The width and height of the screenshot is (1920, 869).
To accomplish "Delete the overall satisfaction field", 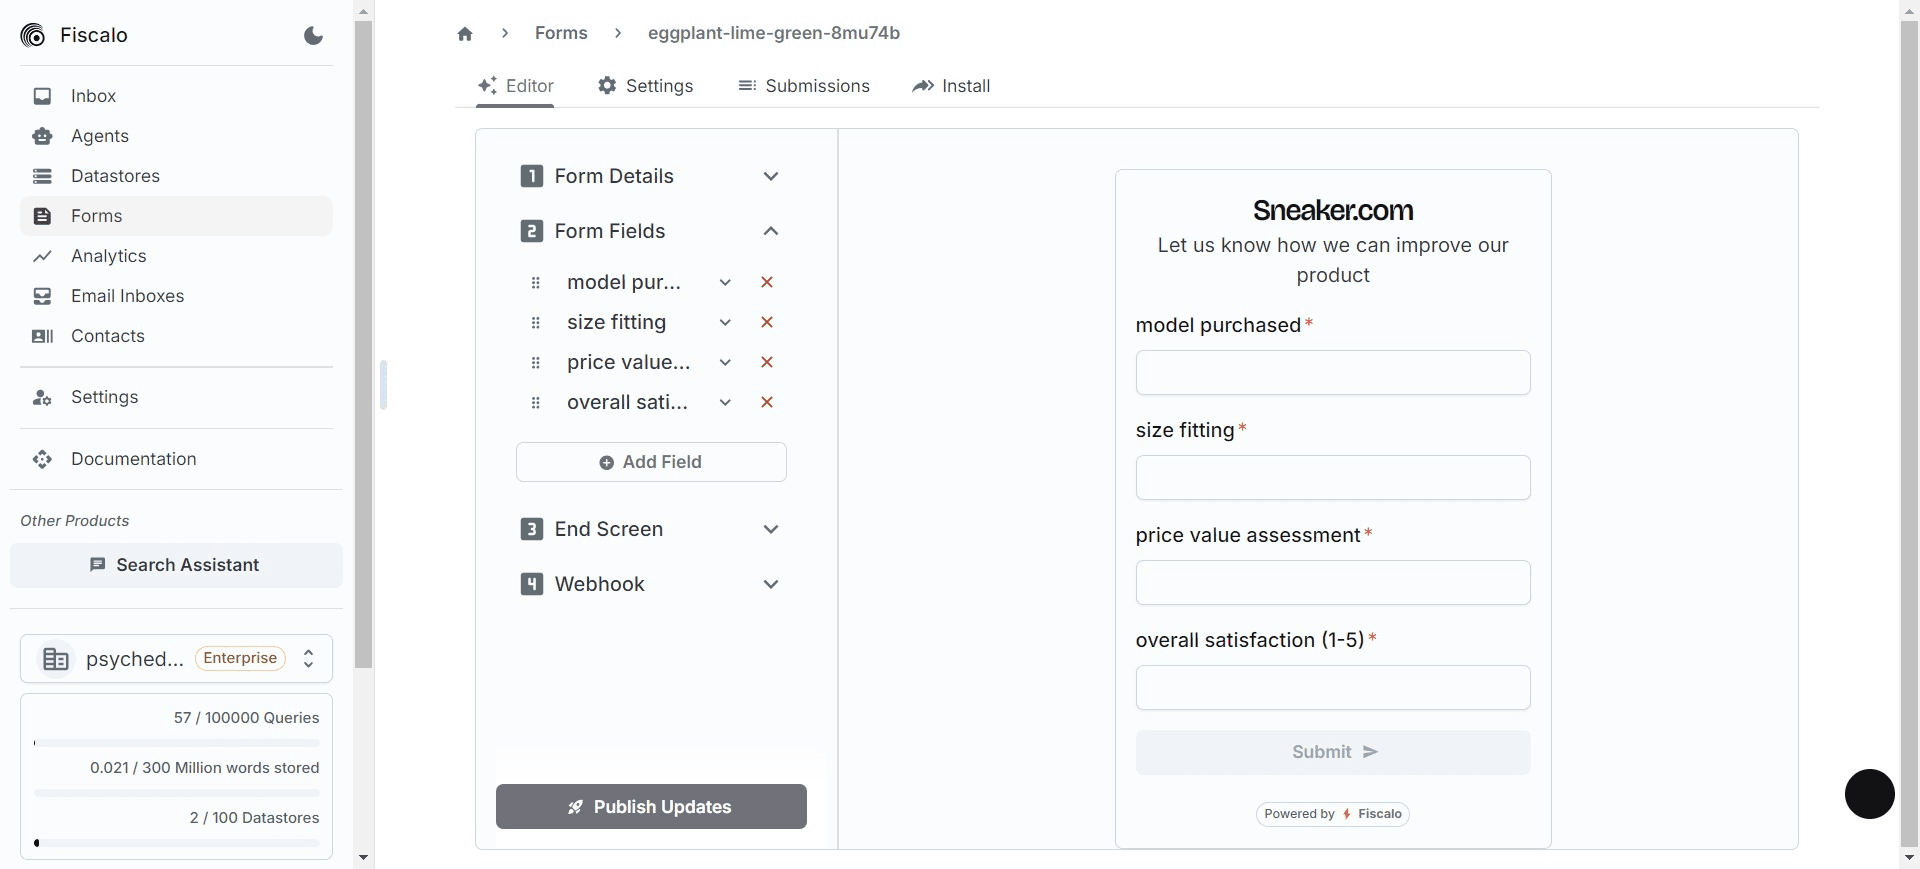I will [x=767, y=402].
